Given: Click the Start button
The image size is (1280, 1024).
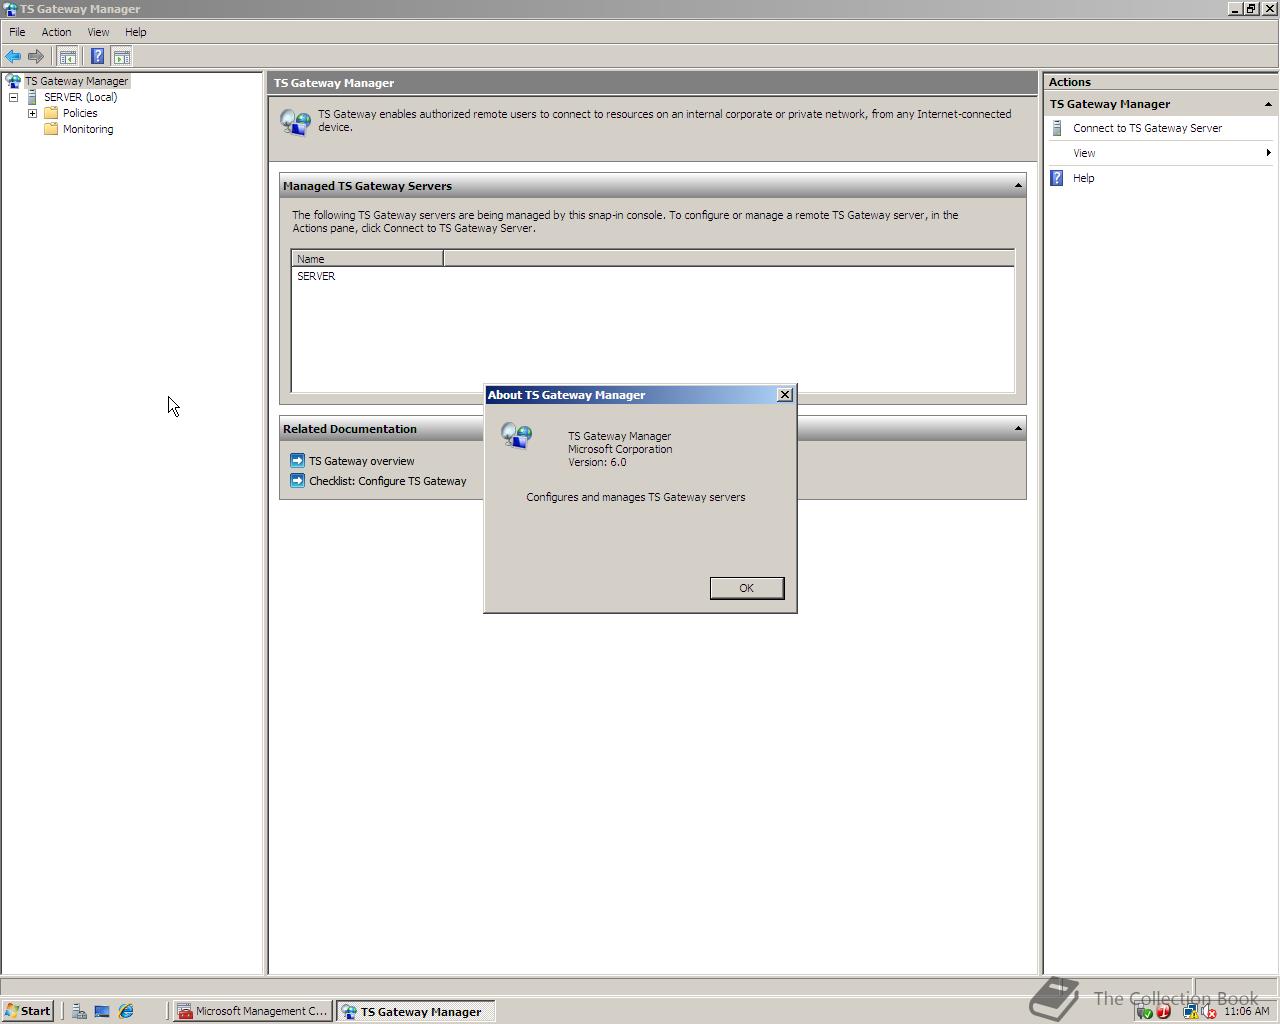Looking at the screenshot, I should (27, 1011).
